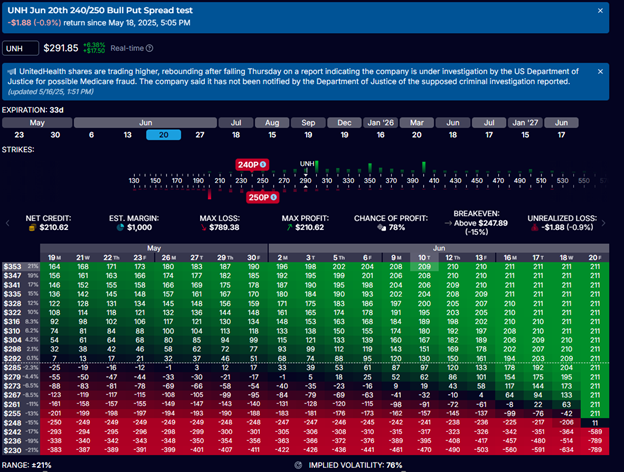The image size is (624, 472).
Task: Click the strike 290 tick on the scale
Action: pos(306,180)
